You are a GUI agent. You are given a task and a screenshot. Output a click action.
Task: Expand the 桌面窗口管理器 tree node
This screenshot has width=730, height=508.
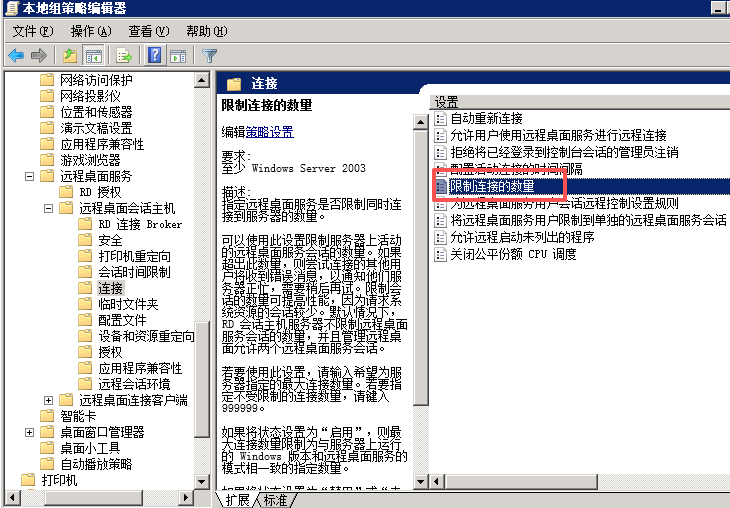pos(29,432)
